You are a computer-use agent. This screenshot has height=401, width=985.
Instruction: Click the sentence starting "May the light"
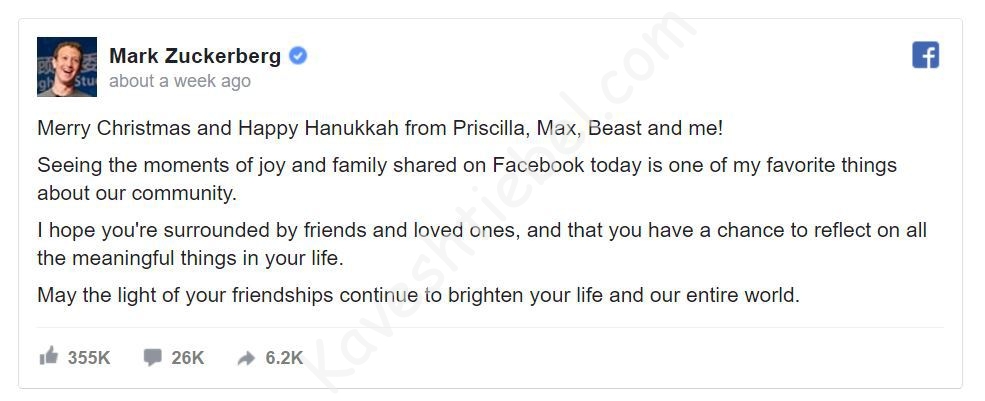tap(418, 295)
